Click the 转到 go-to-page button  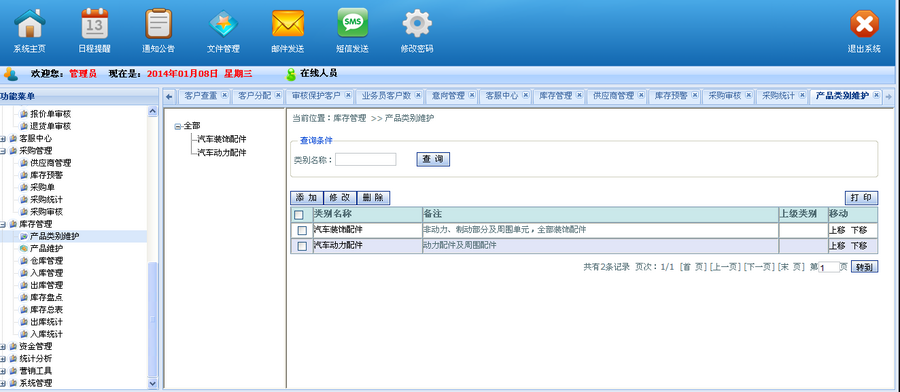(864, 267)
